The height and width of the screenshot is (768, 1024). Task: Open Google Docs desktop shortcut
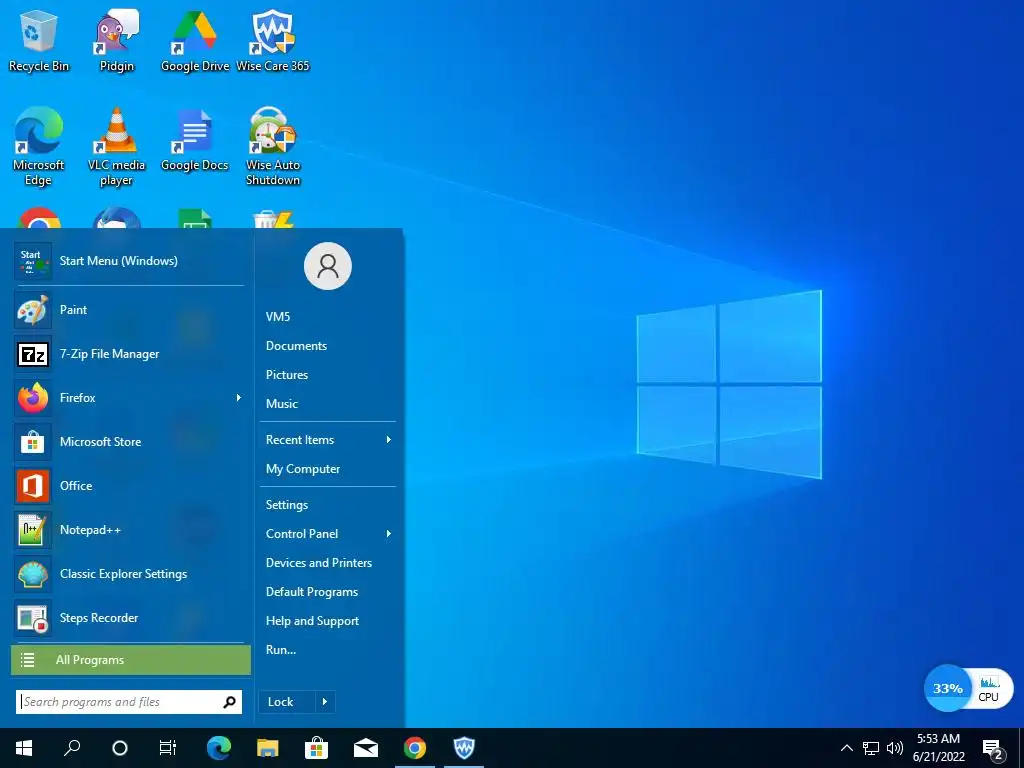click(195, 140)
